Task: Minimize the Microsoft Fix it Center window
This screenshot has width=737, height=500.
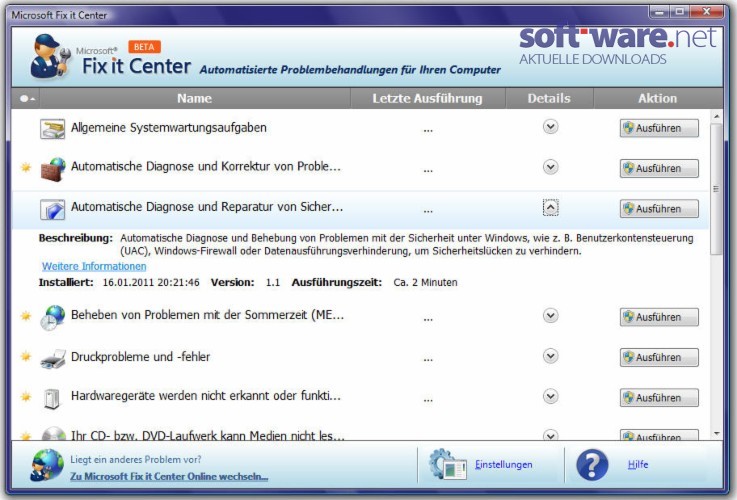Action: (x=659, y=12)
